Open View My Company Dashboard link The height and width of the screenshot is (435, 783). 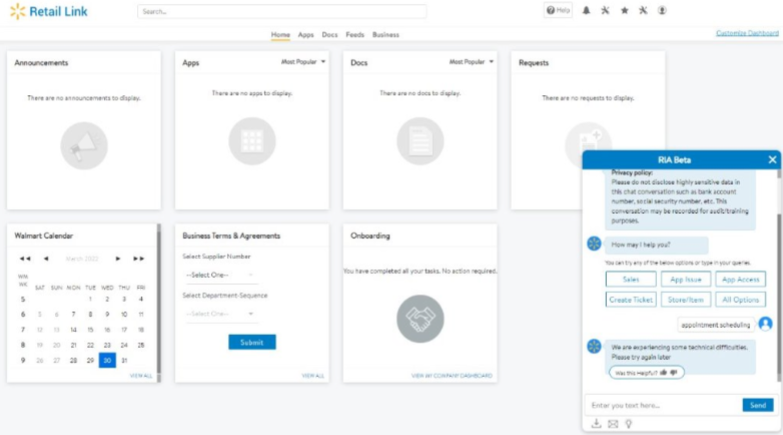tap(451, 376)
